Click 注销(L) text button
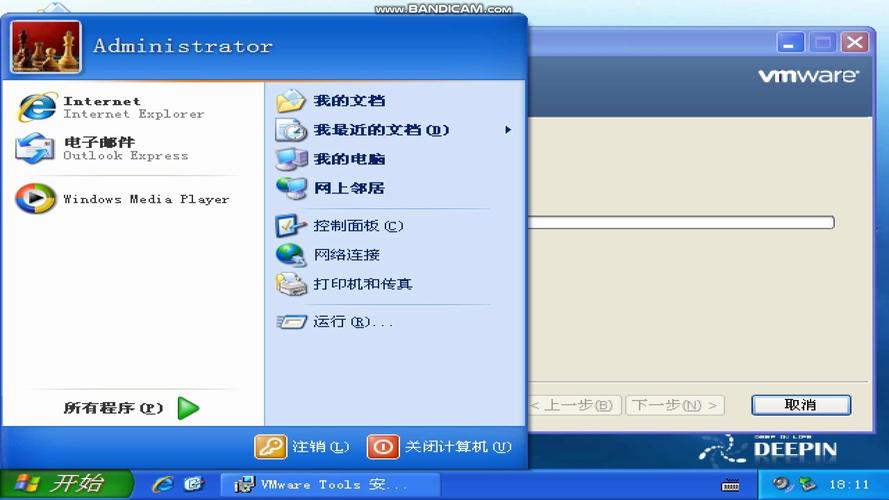The image size is (889, 500). pyautogui.click(x=321, y=447)
